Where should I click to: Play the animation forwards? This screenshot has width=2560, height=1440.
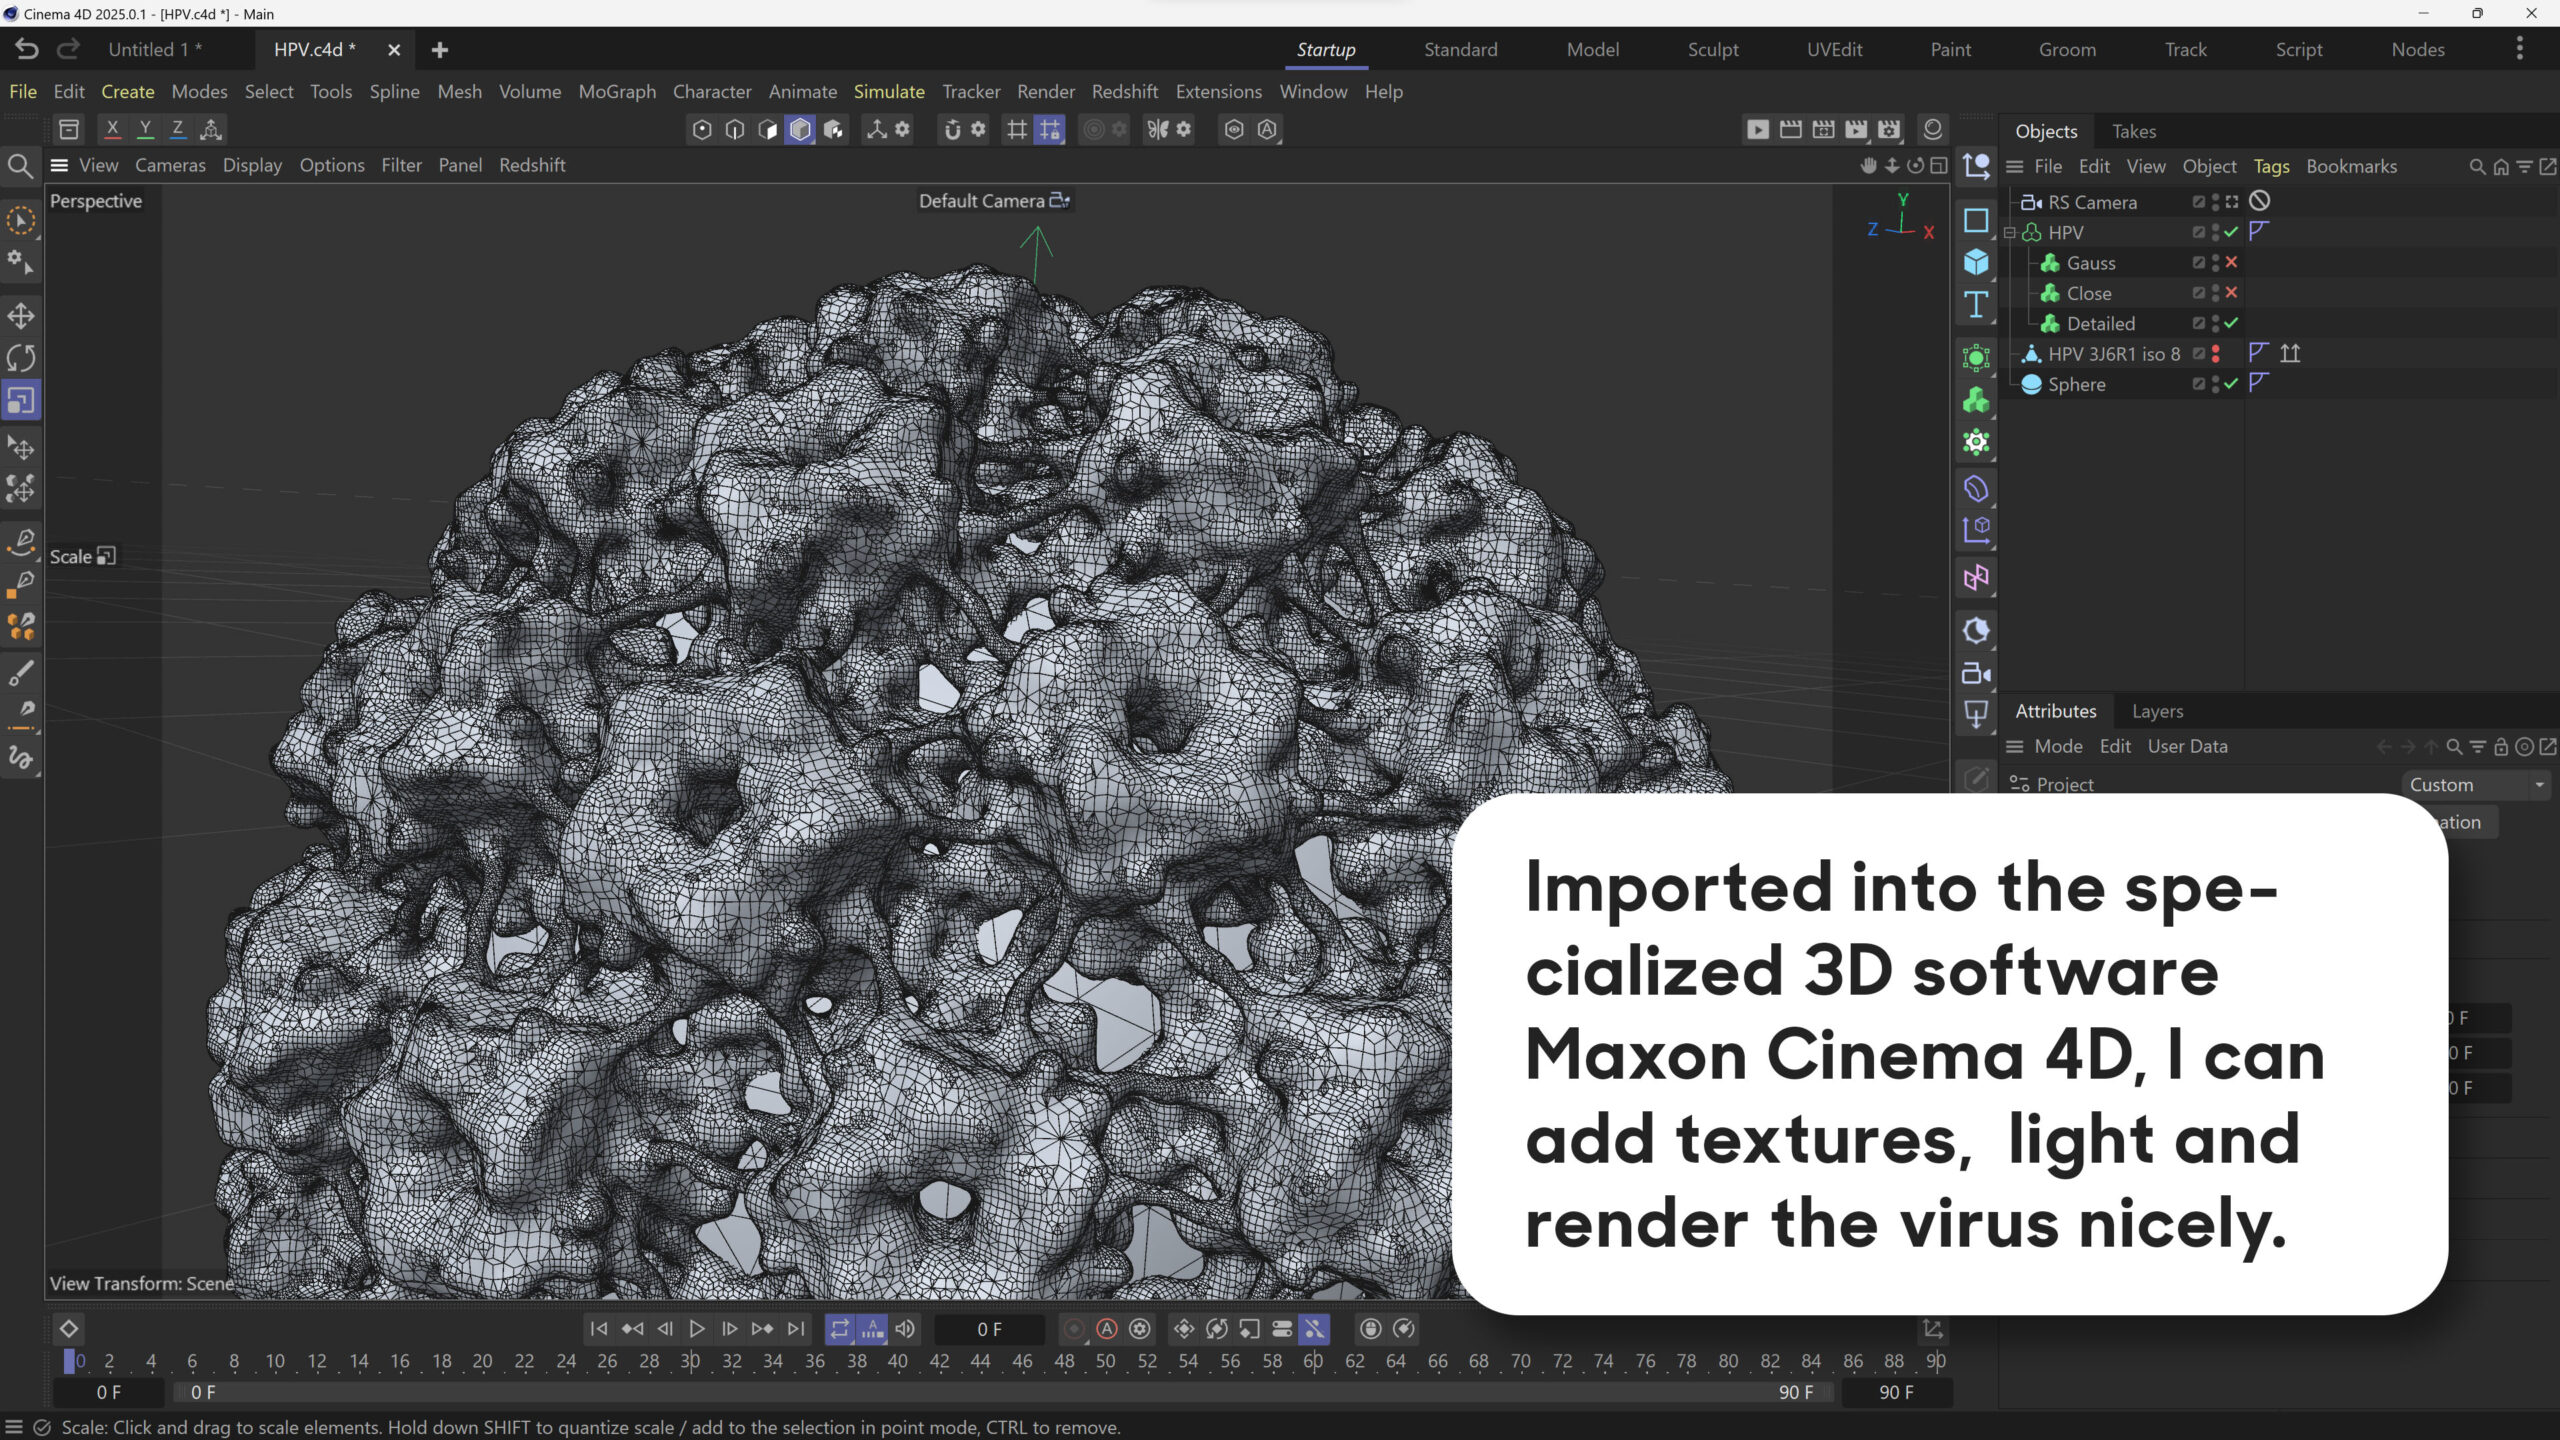(697, 1329)
